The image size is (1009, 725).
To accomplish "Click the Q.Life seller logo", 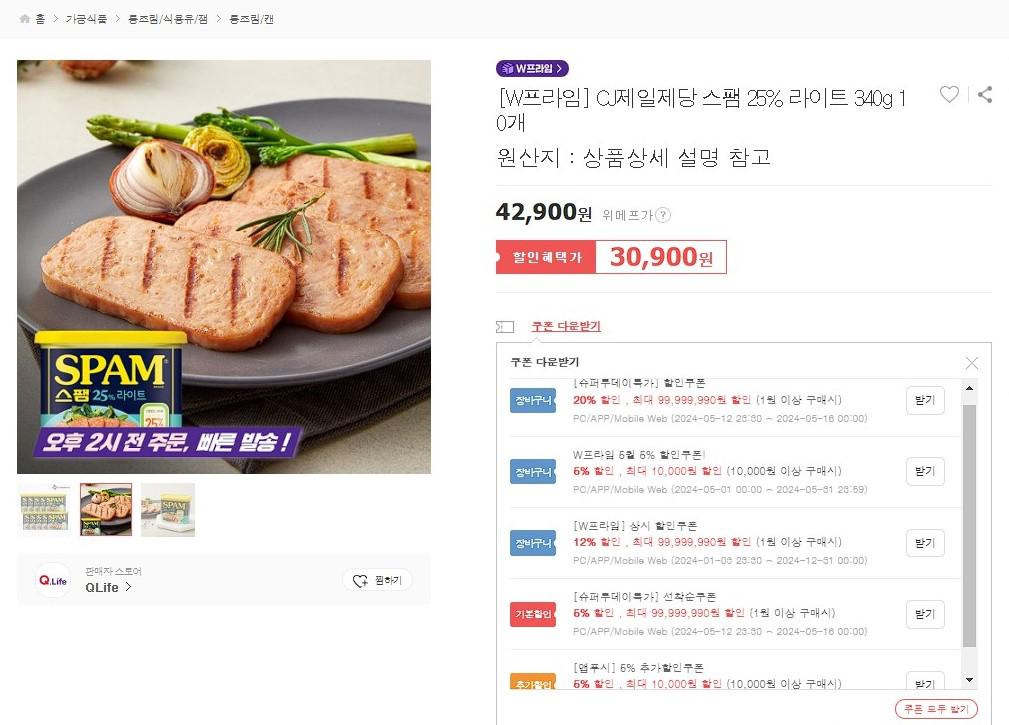I will click(x=53, y=580).
